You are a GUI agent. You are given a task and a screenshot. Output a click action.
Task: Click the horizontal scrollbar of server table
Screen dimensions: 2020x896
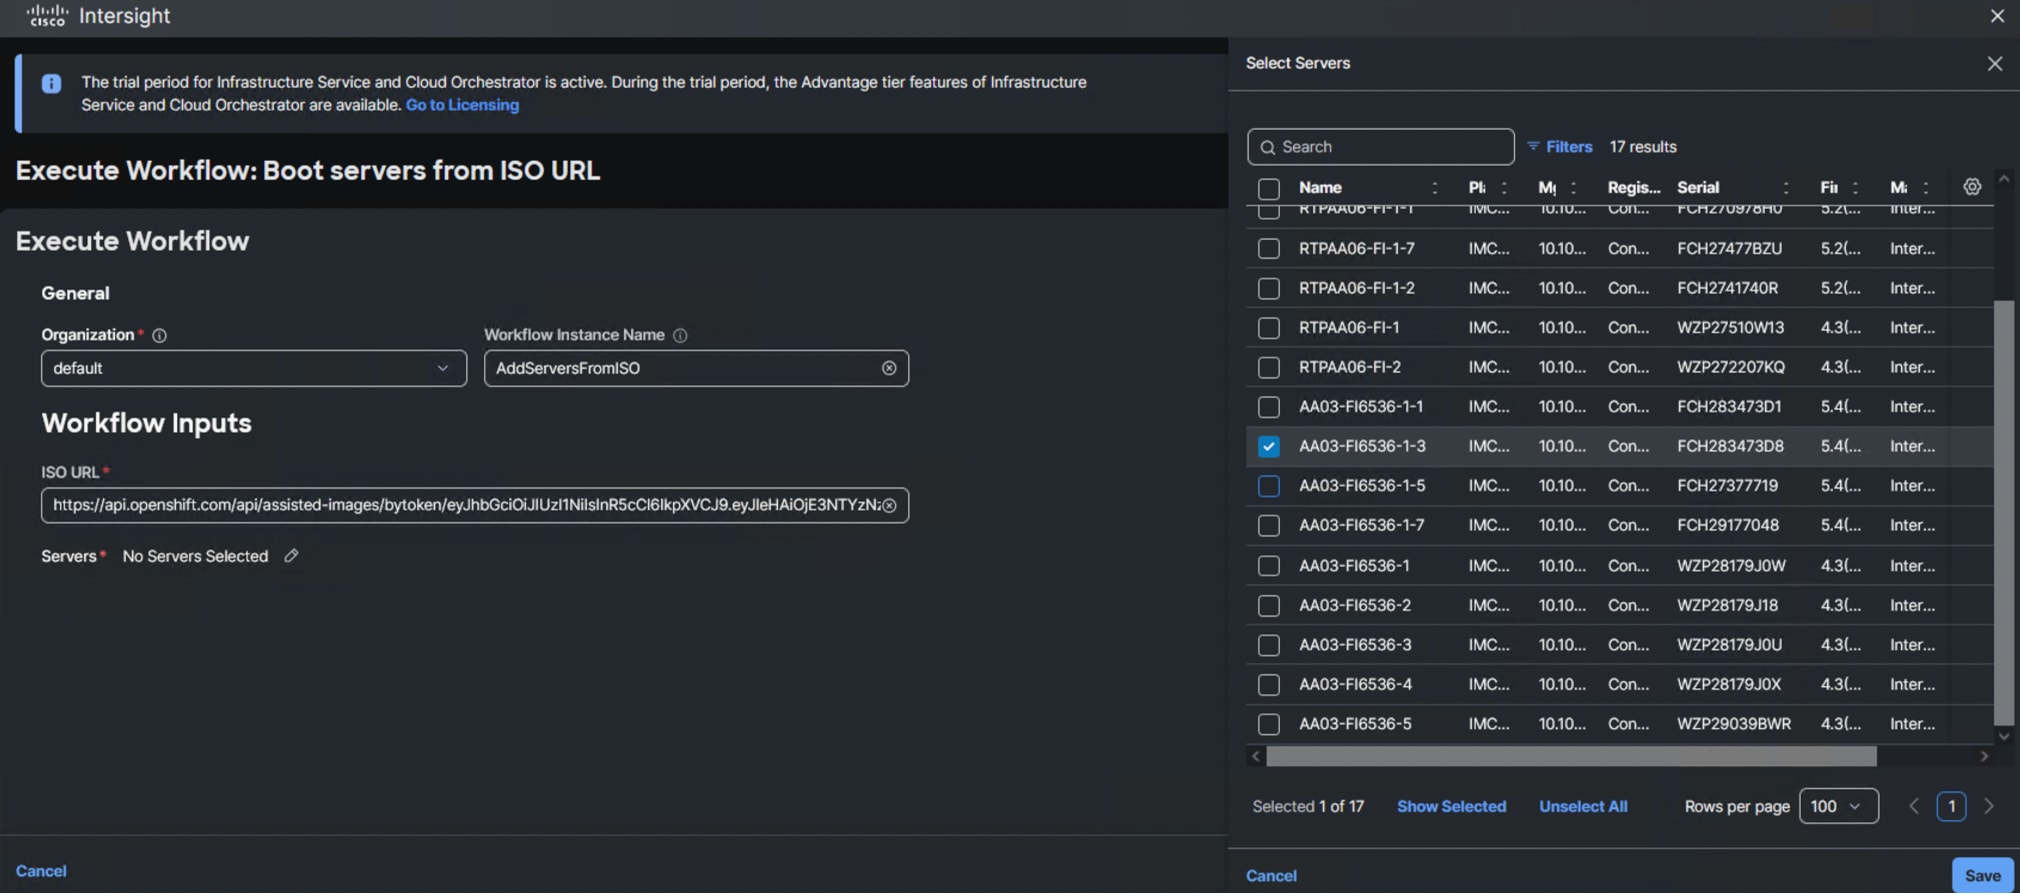pos(1570,757)
